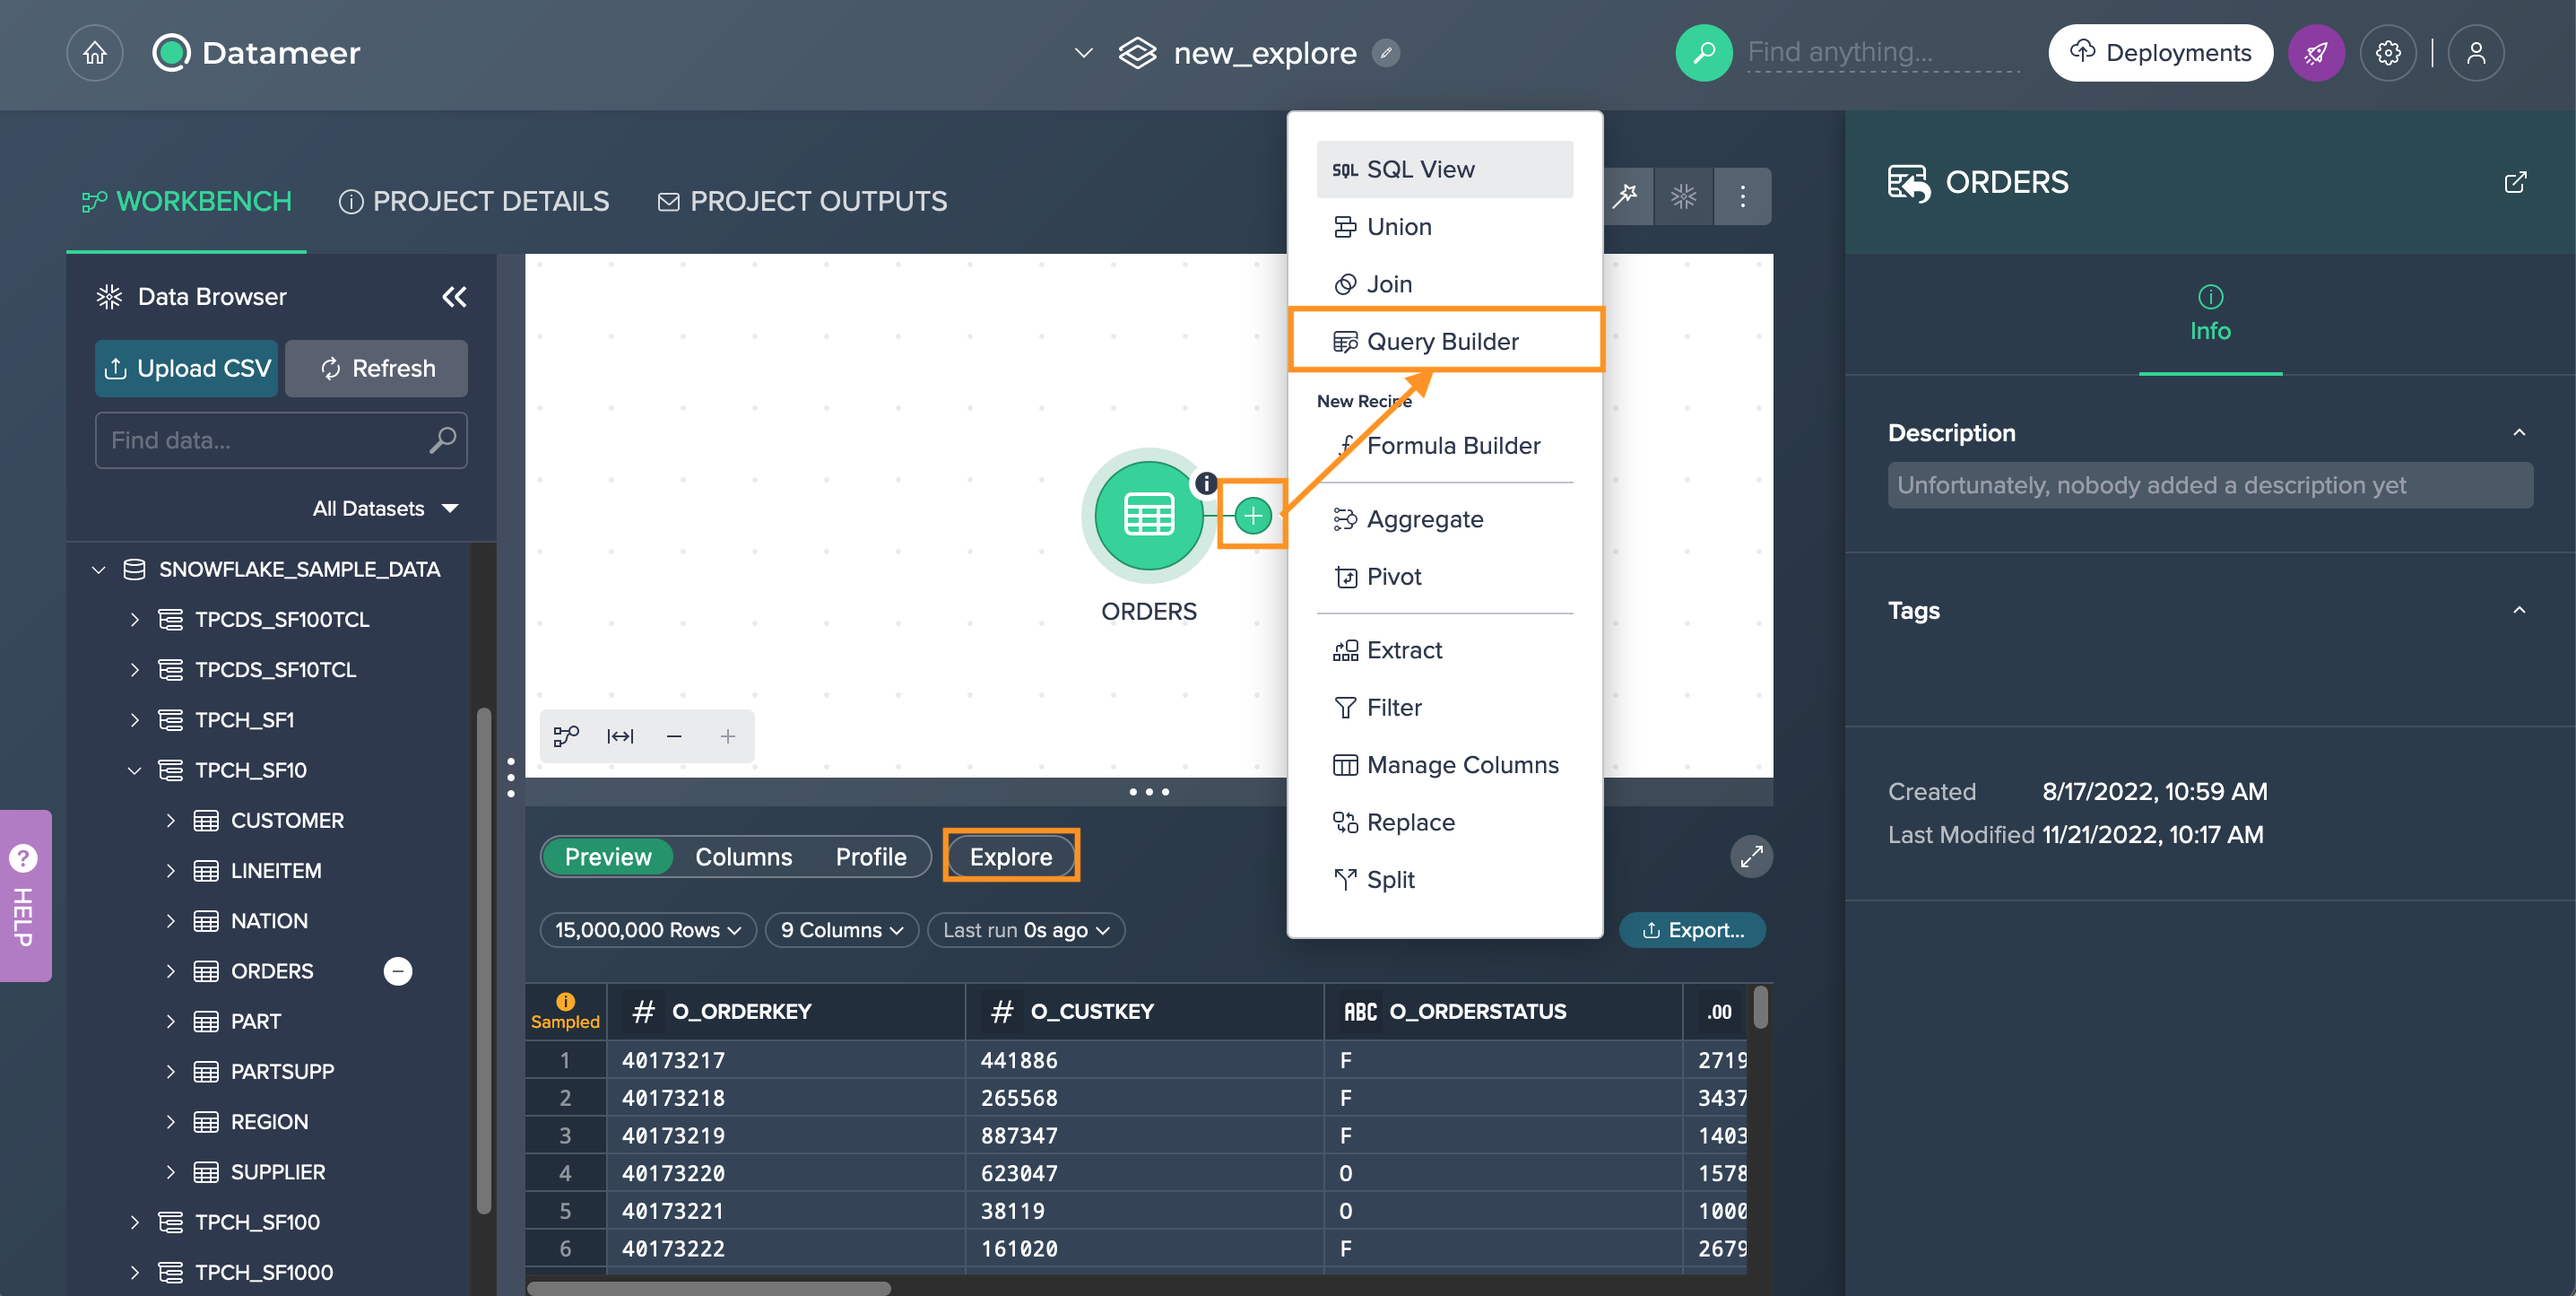The image size is (2576, 1296).
Task: Click the Explore button
Action: click(x=1011, y=857)
